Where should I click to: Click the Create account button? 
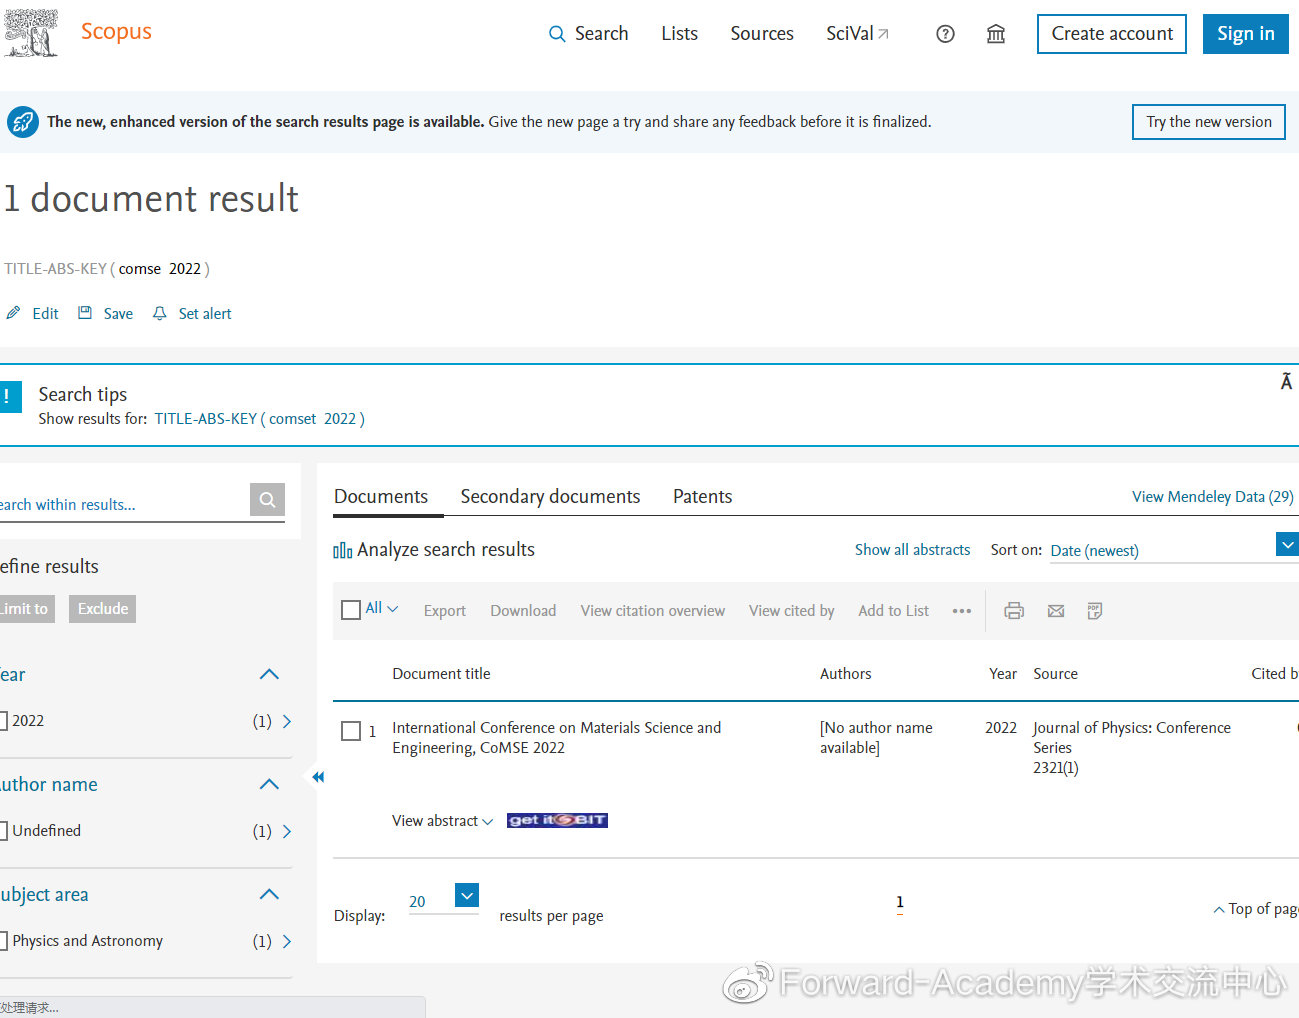click(1112, 34)
